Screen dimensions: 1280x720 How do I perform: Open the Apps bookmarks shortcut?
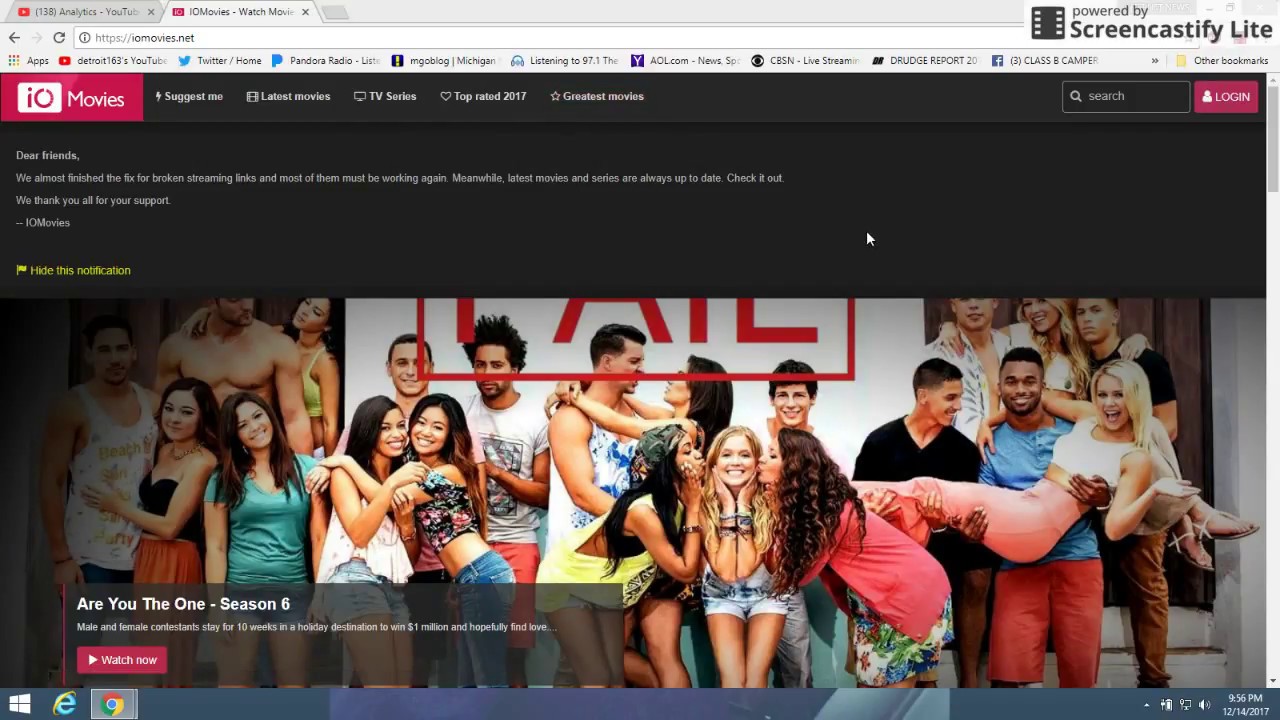pyautogui.click(x=29, y=61)
